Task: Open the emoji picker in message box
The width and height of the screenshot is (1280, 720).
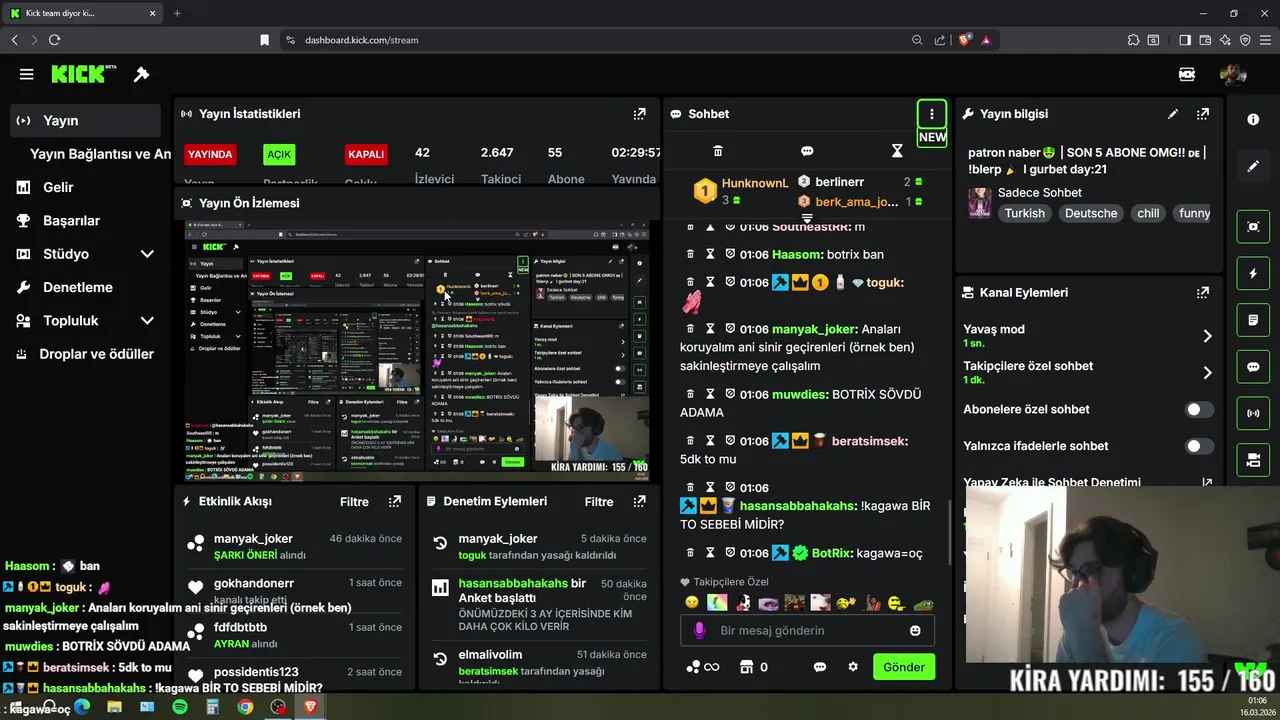Action: coord(915,631)
